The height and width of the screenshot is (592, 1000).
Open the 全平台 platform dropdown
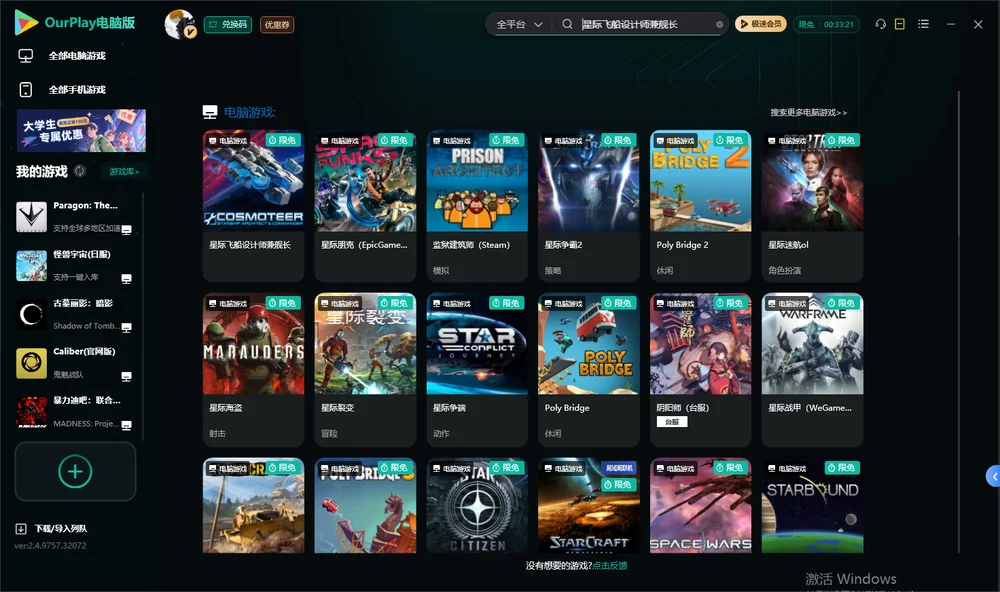tap(519, 24)
